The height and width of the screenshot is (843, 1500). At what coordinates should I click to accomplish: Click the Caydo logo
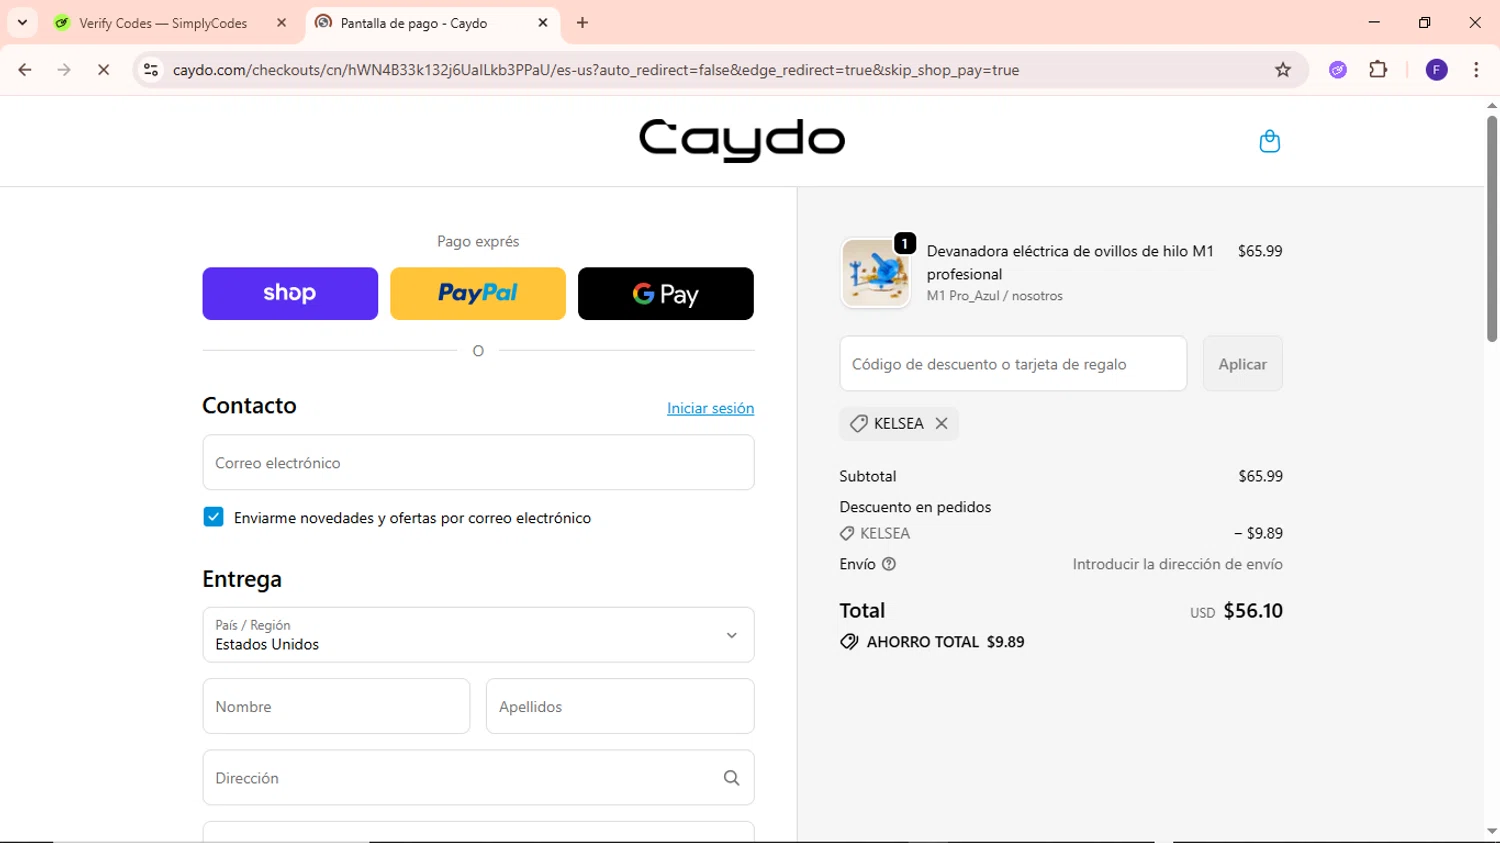pyautogui.click(x=742, y=140)
